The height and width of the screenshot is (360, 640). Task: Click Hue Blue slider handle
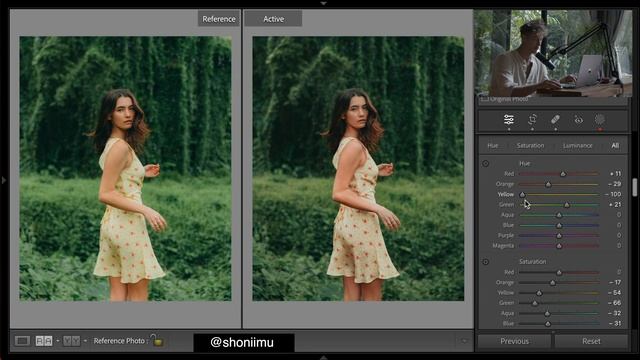coord(559,225)
